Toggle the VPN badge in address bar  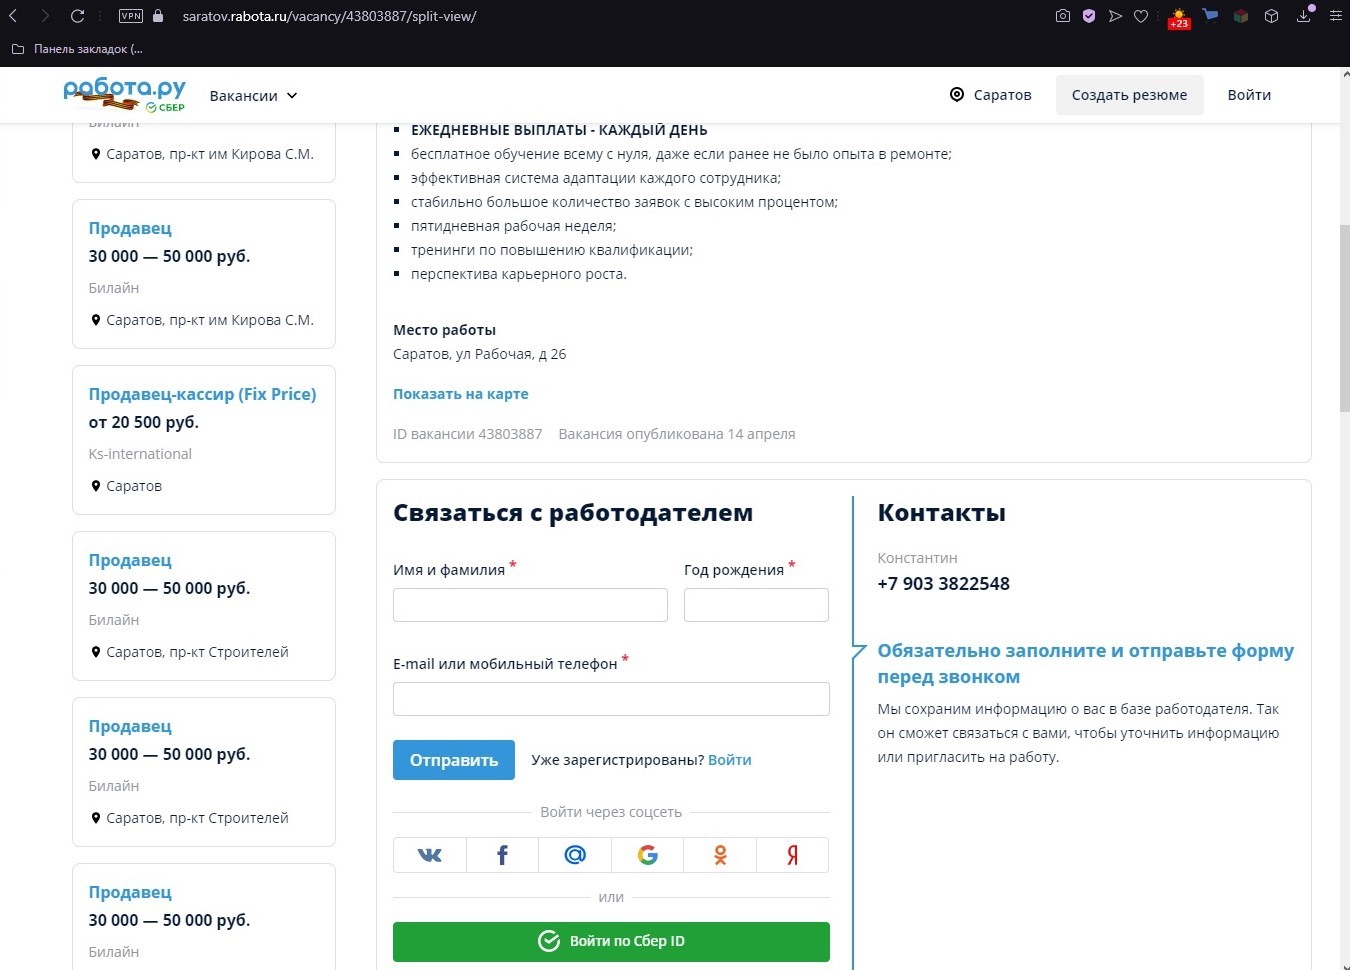(130, 16)
